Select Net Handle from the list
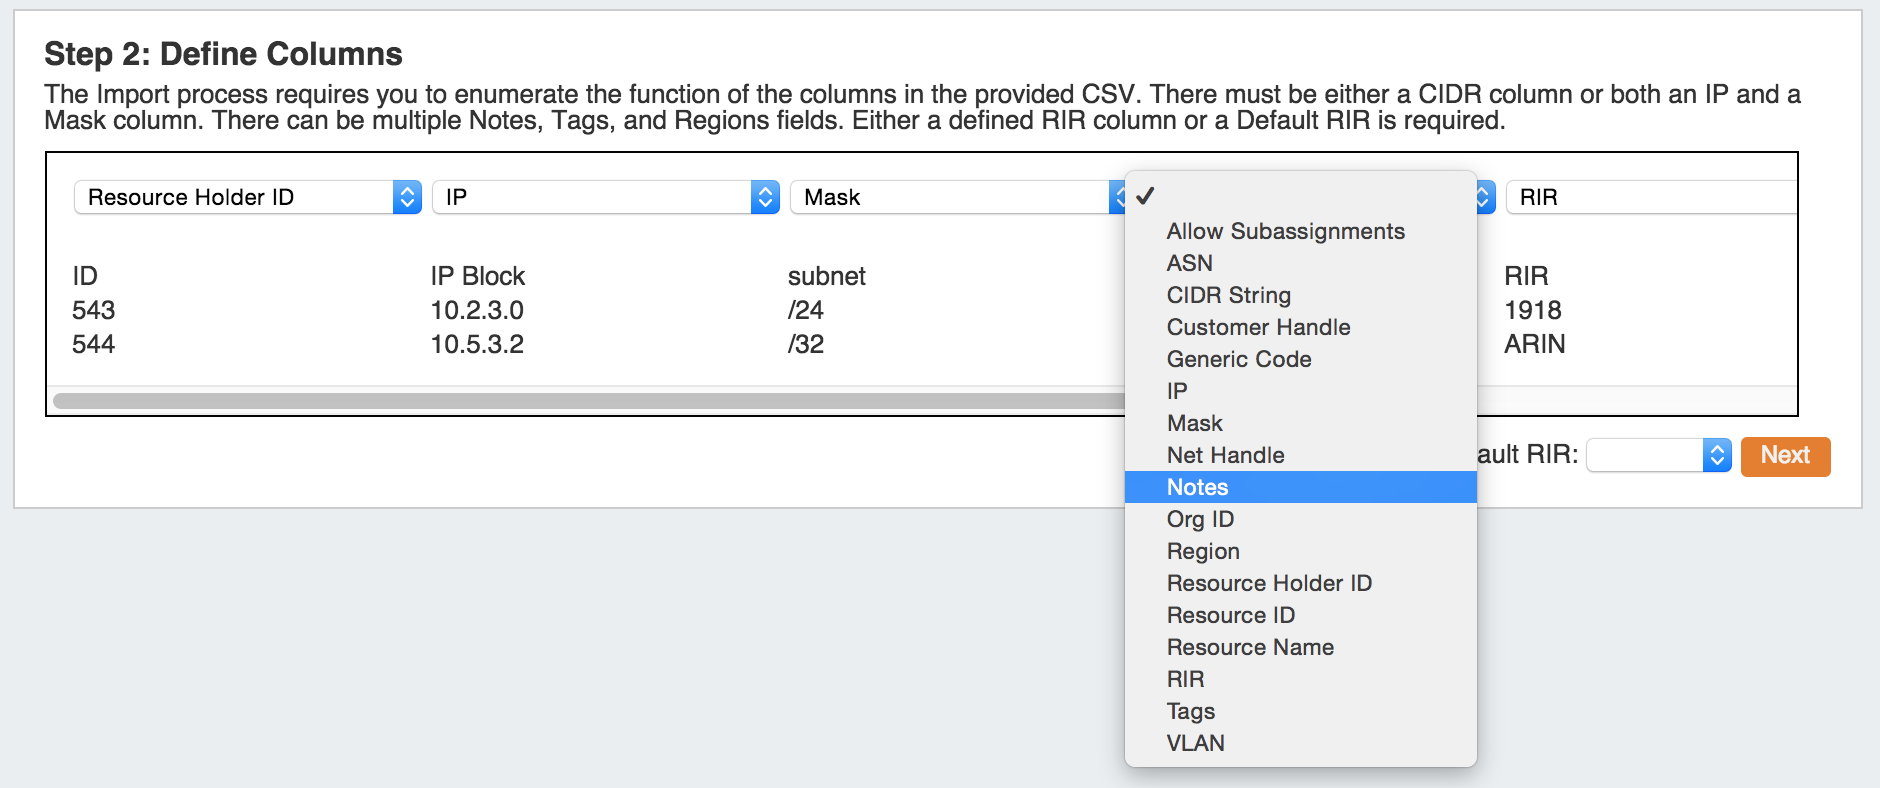The image size is (1880, 788). [1225, 455]
